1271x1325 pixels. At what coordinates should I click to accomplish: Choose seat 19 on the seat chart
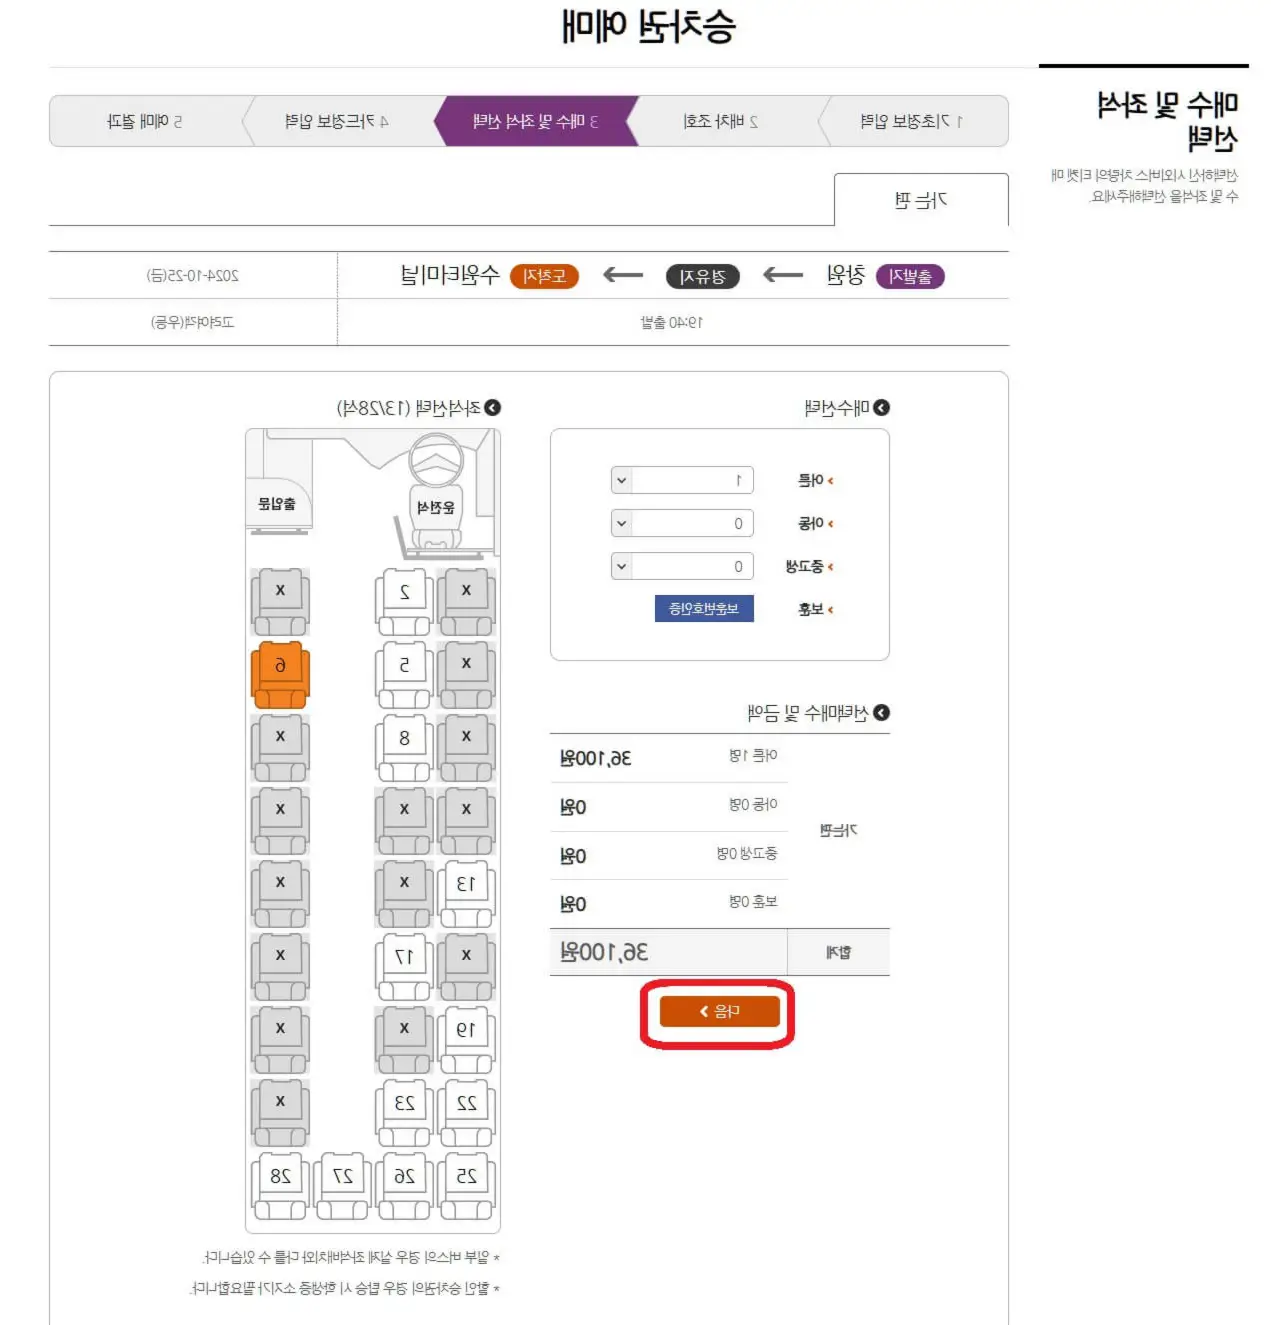[466, 1039]
